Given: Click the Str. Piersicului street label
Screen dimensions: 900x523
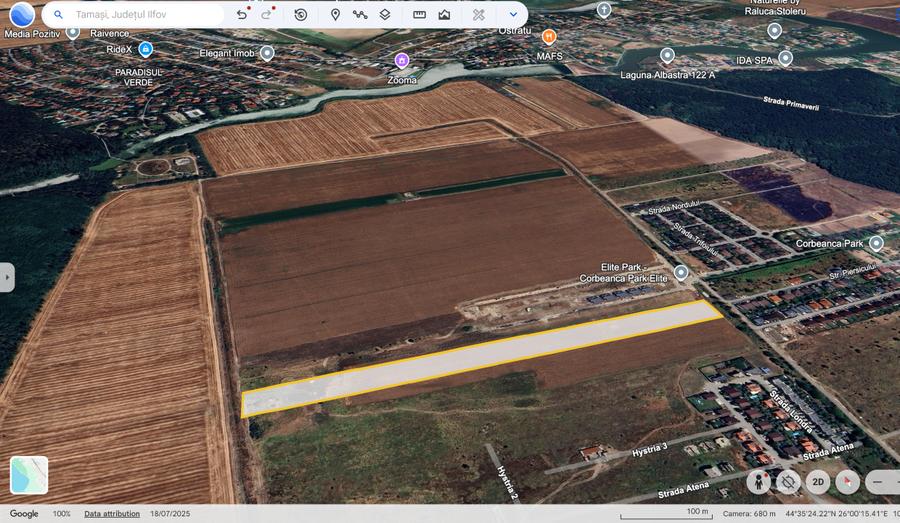Looking at the screenshot, I should click(x=852, y=272).
